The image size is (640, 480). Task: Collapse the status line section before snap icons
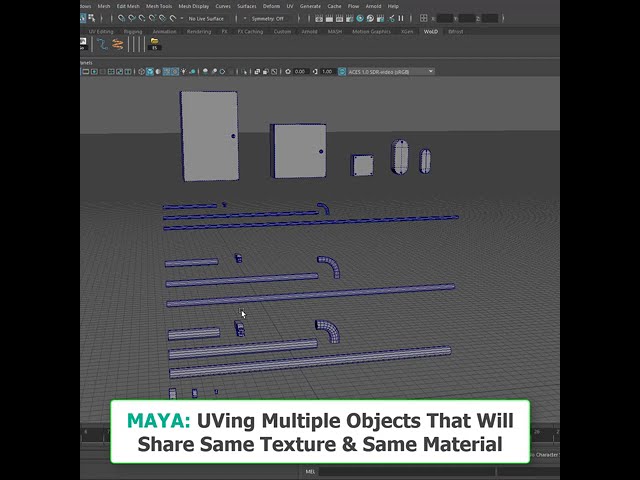click(x=111, y=18)
